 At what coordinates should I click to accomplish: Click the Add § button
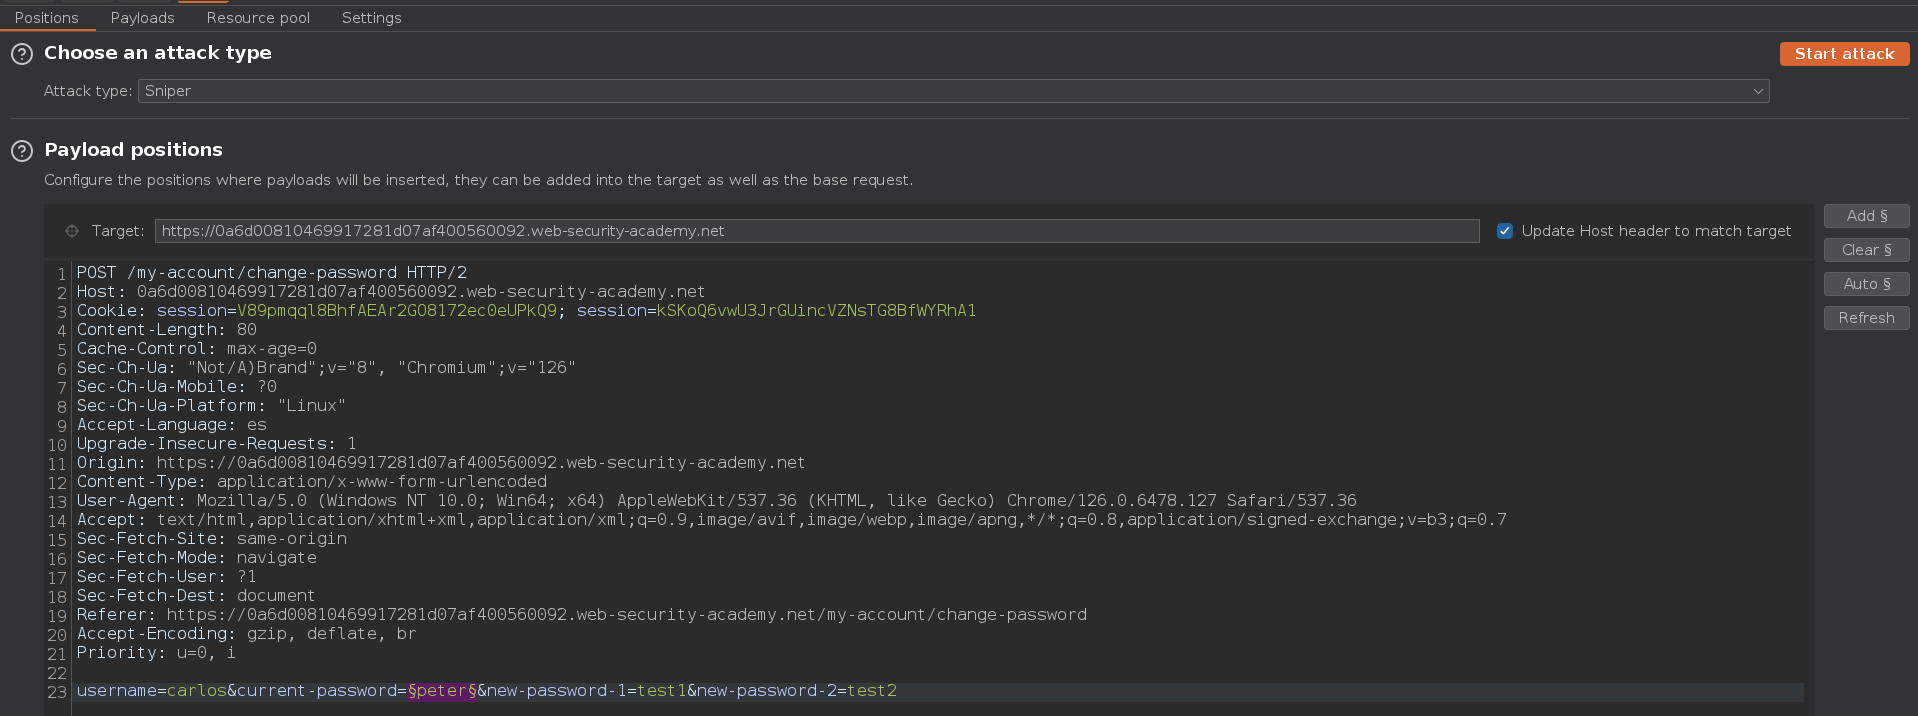(1866, 216)
